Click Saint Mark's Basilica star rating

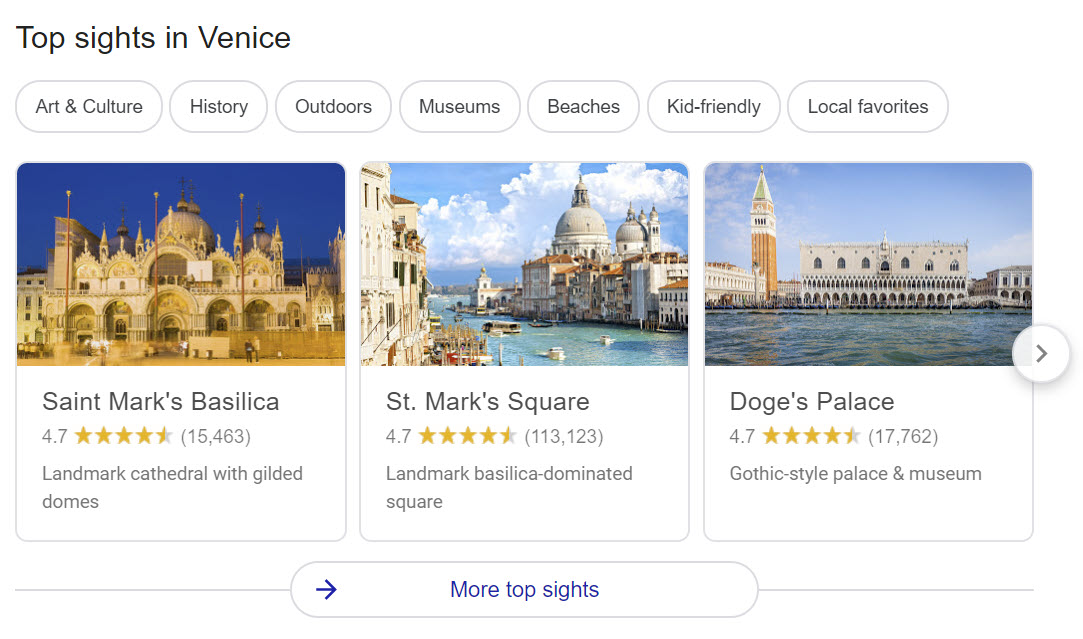click(x=123, y=436)
